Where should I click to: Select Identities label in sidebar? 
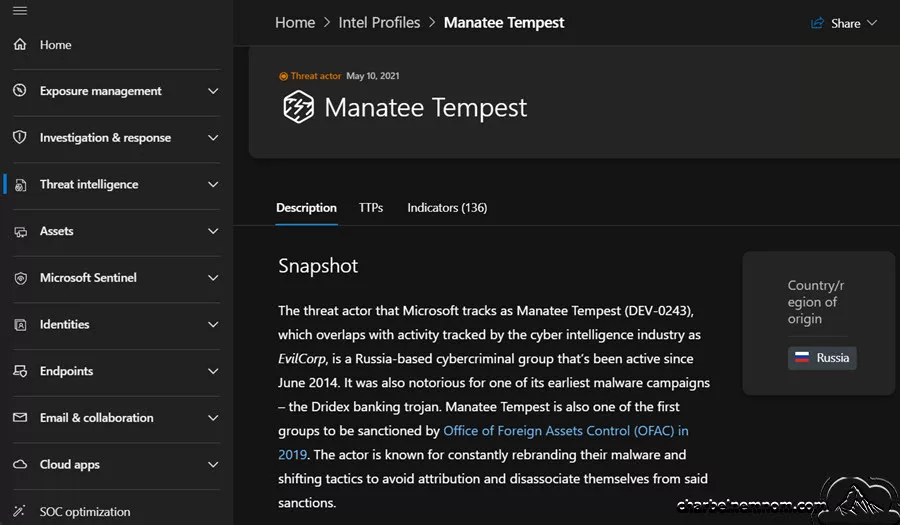[x=65, y=324]
